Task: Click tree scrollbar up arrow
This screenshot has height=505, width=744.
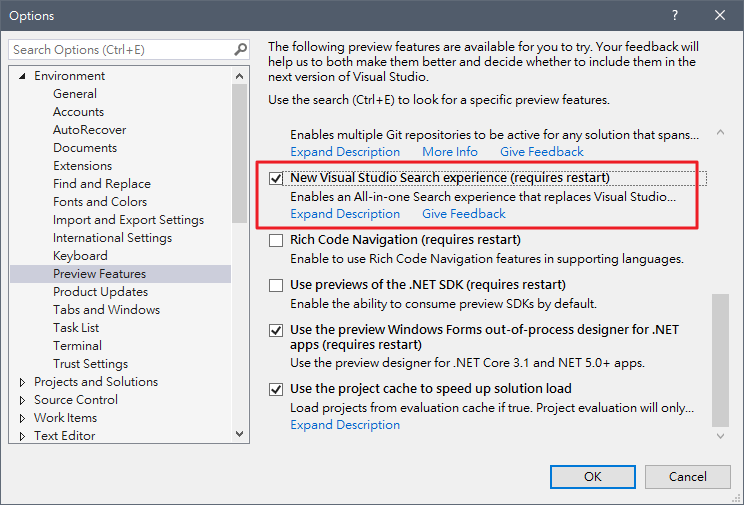Action: coord(240,76)
